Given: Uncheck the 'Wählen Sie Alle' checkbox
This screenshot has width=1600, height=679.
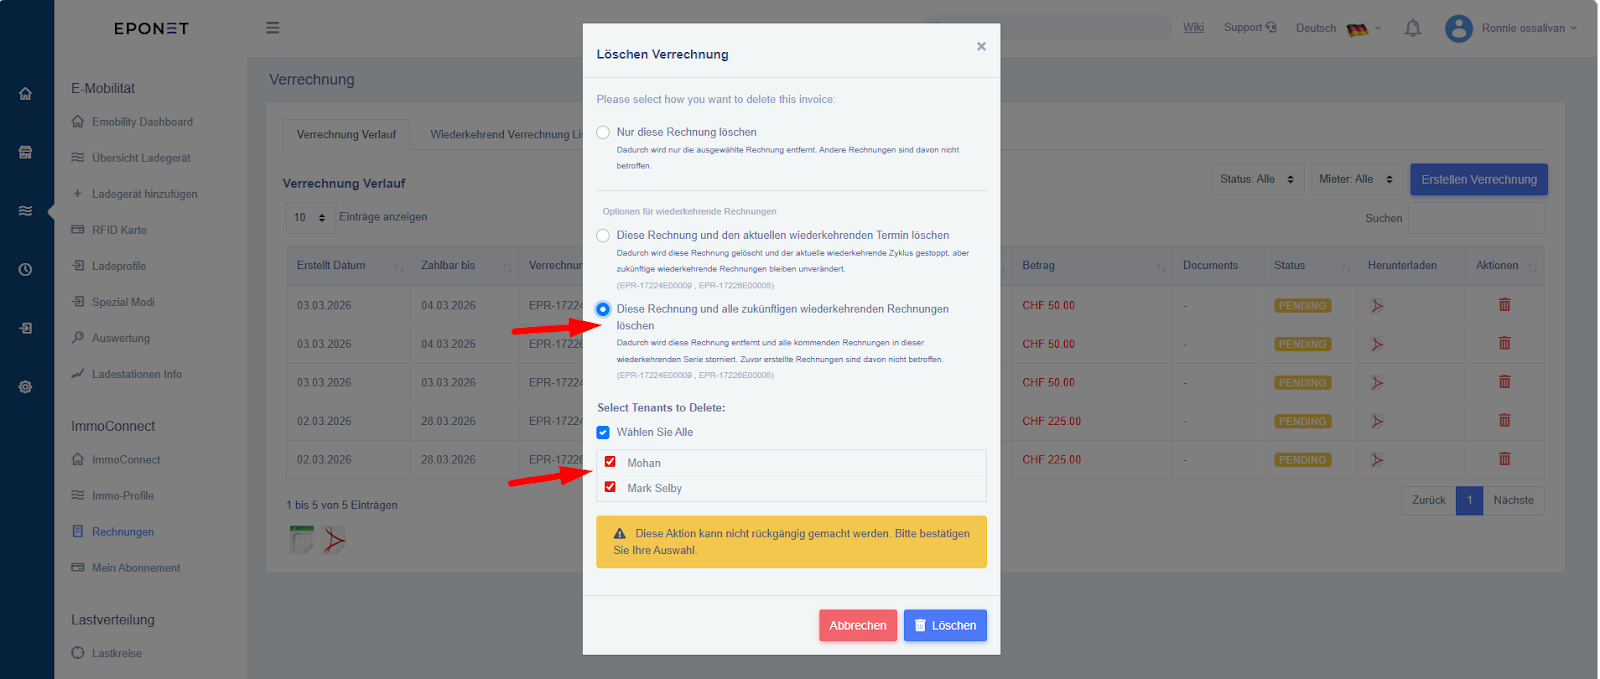Looking at the screenshot, I should pyautogui.click(x=603, y=433).
